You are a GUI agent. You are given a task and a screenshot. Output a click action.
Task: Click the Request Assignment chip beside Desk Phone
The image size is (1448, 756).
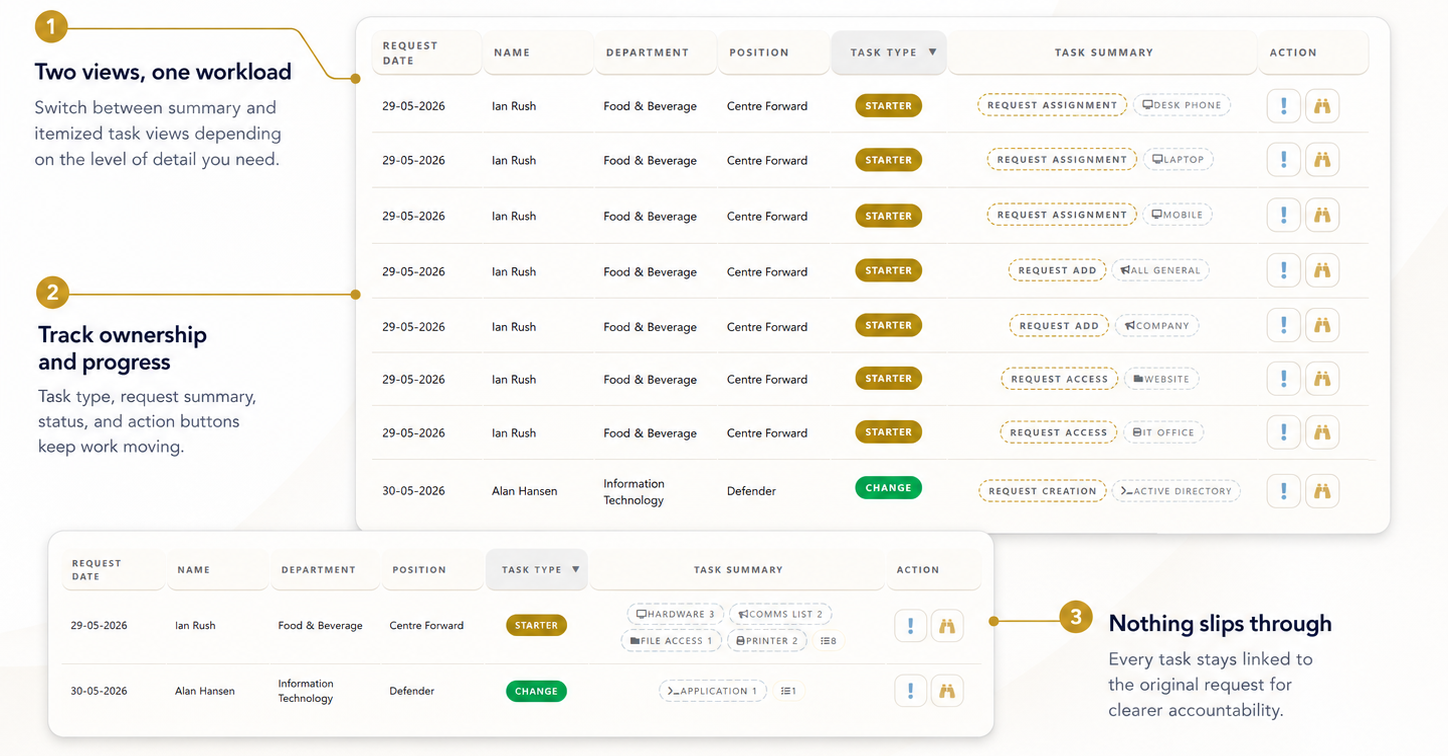(x=1052, y=105)
